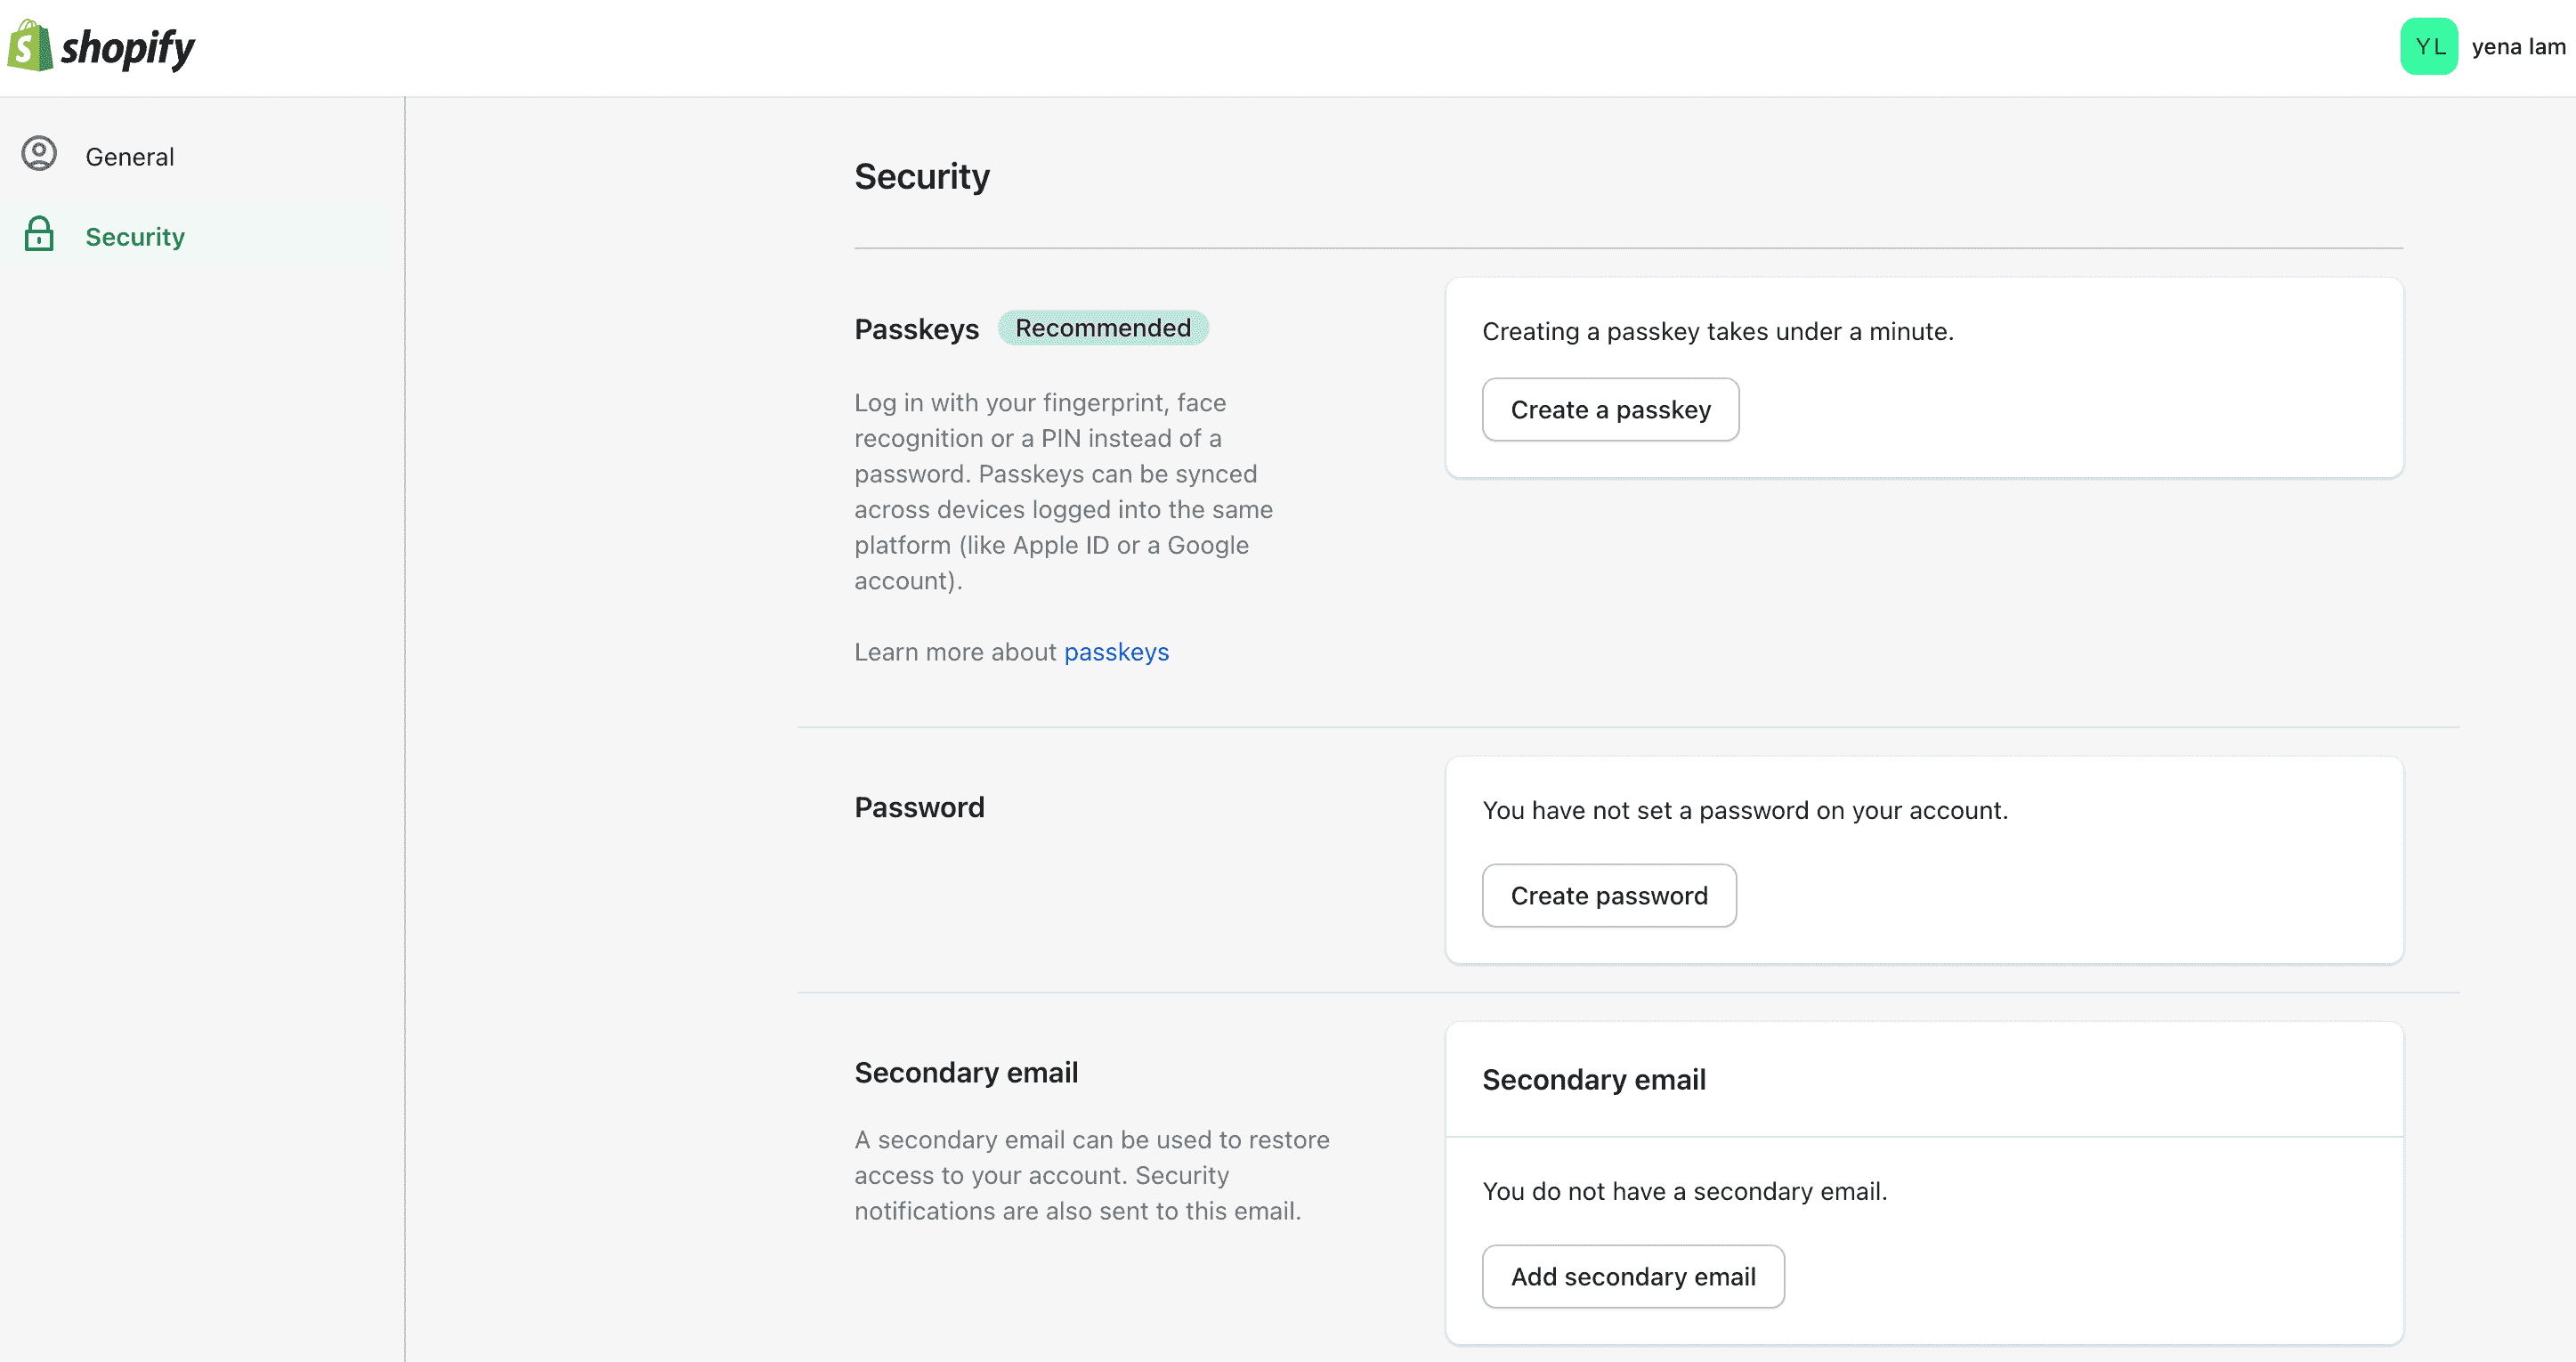
Task: Click the Add secondary email button
Action: pos(1633,1276)
